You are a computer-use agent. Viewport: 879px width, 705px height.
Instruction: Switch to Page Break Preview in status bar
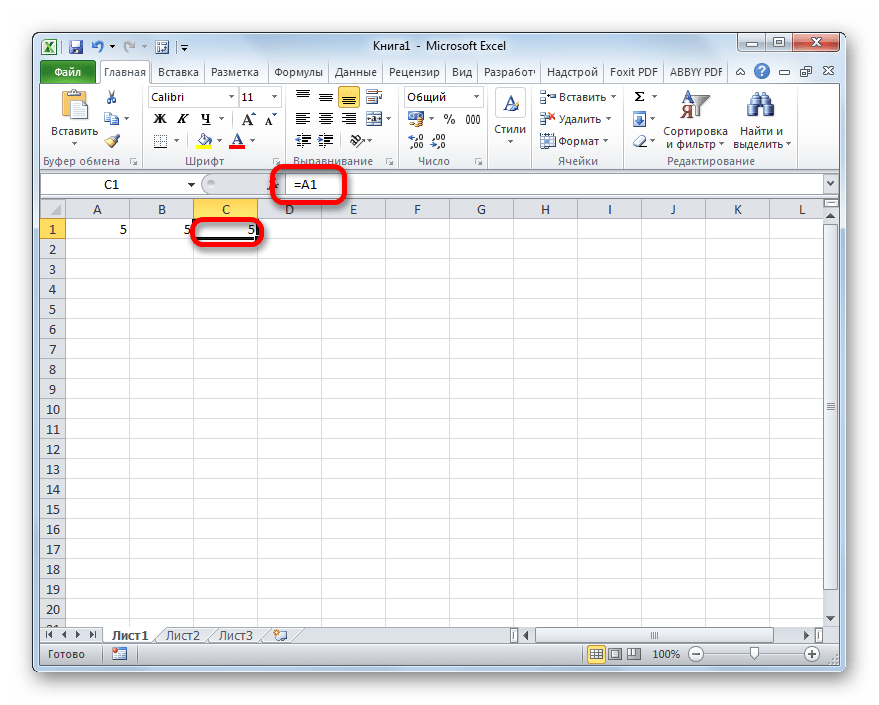[634, 654]
